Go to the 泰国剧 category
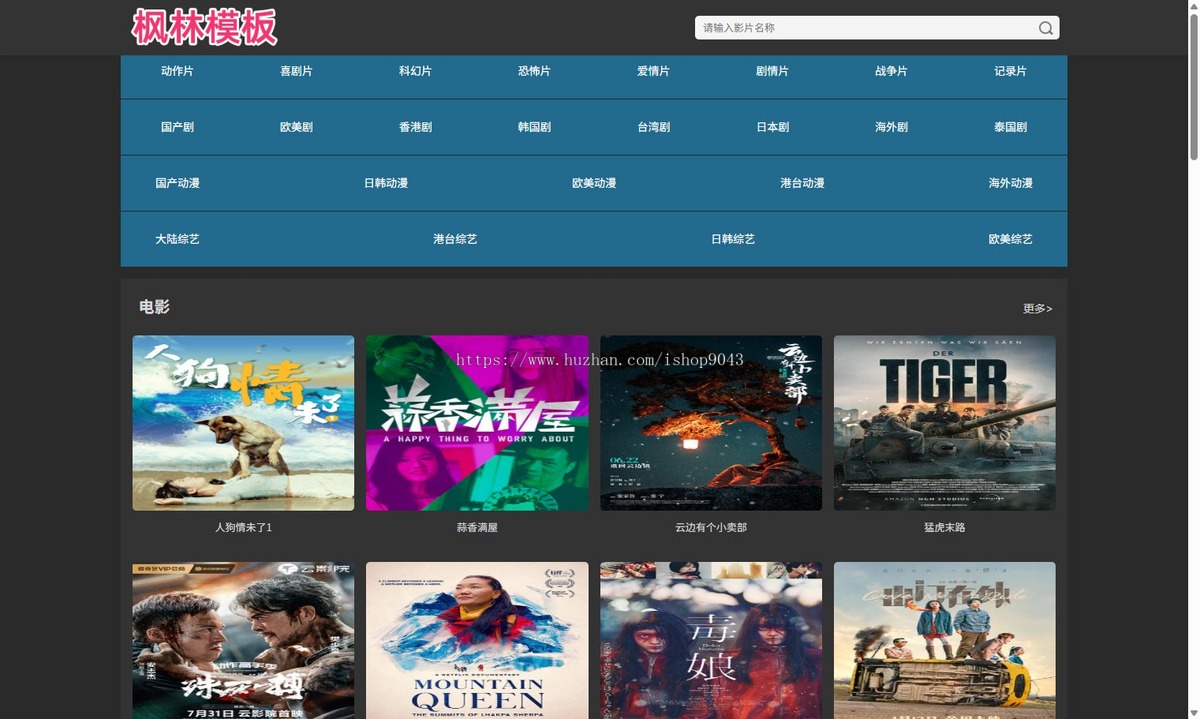The image size is (1200, 719). tap(1010, 127)
